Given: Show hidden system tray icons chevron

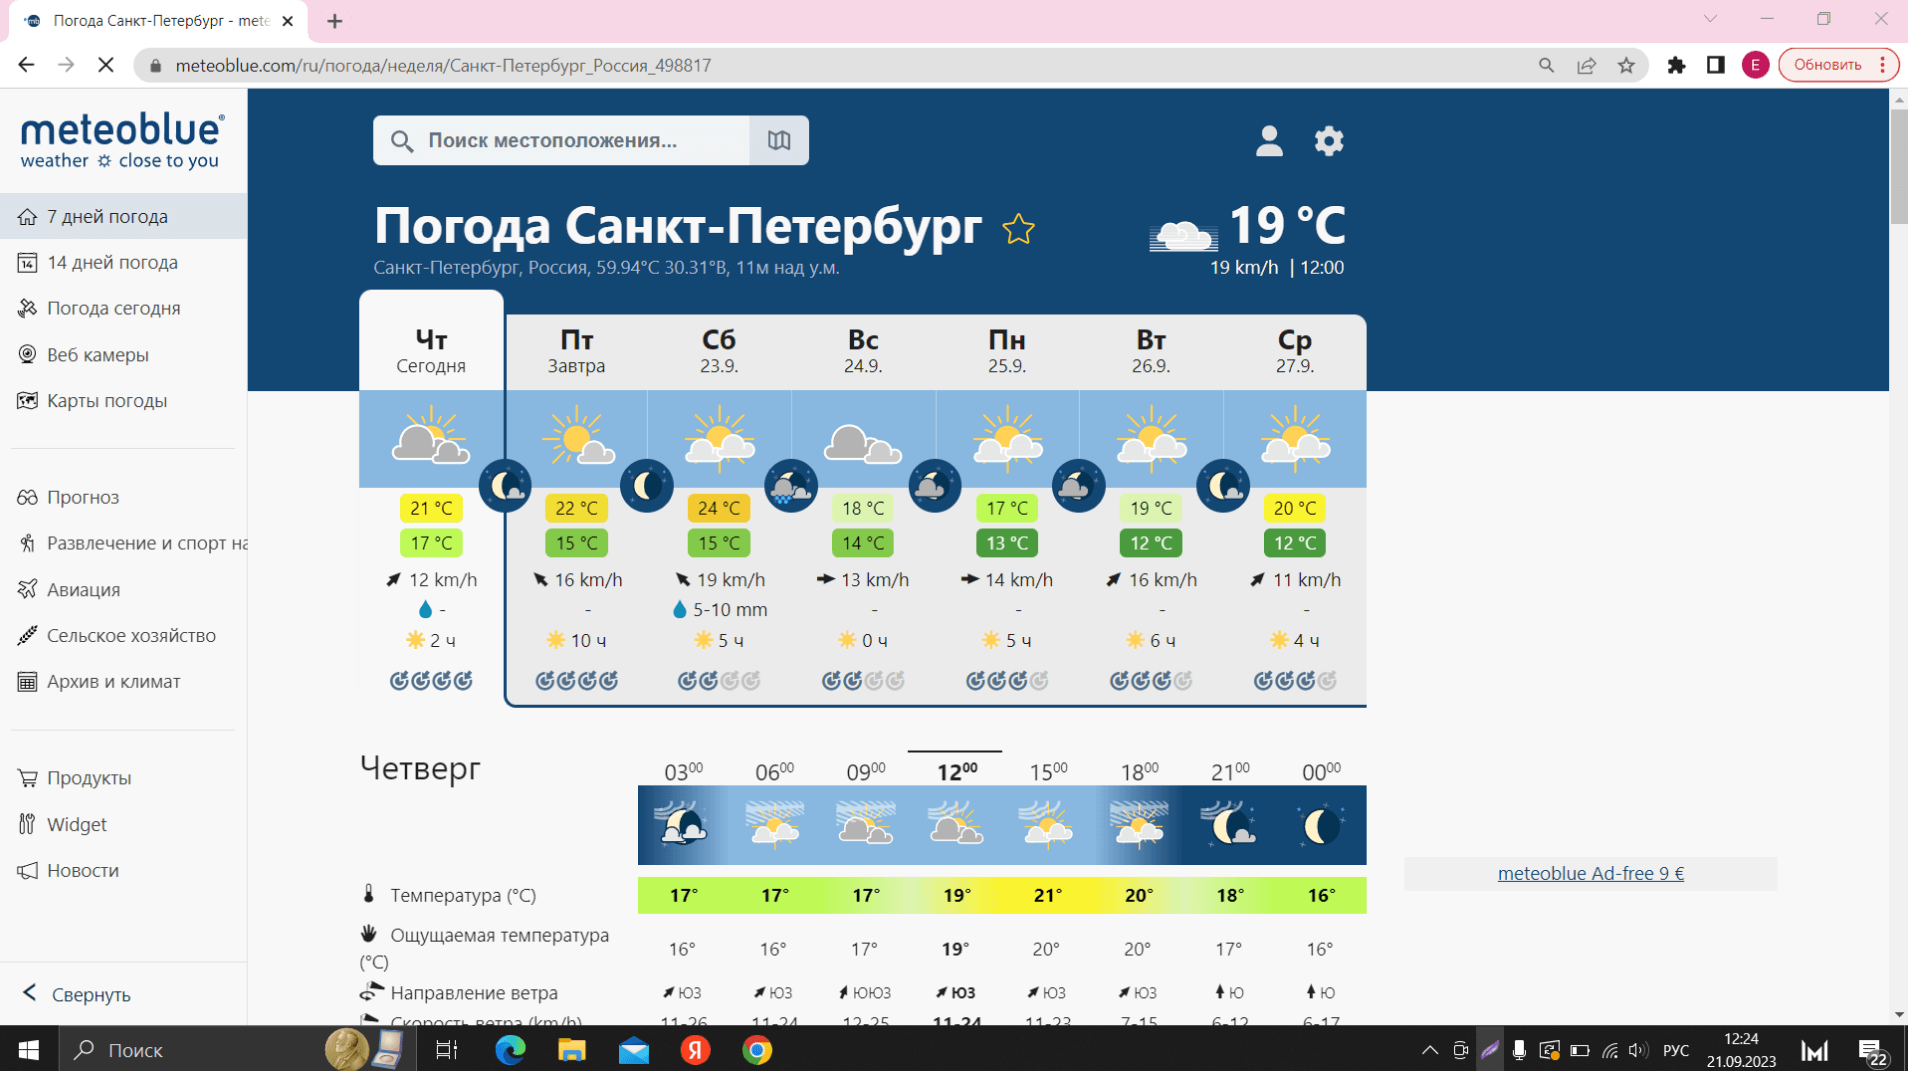Looking at the screenshot, I should coord(1430,1050).
